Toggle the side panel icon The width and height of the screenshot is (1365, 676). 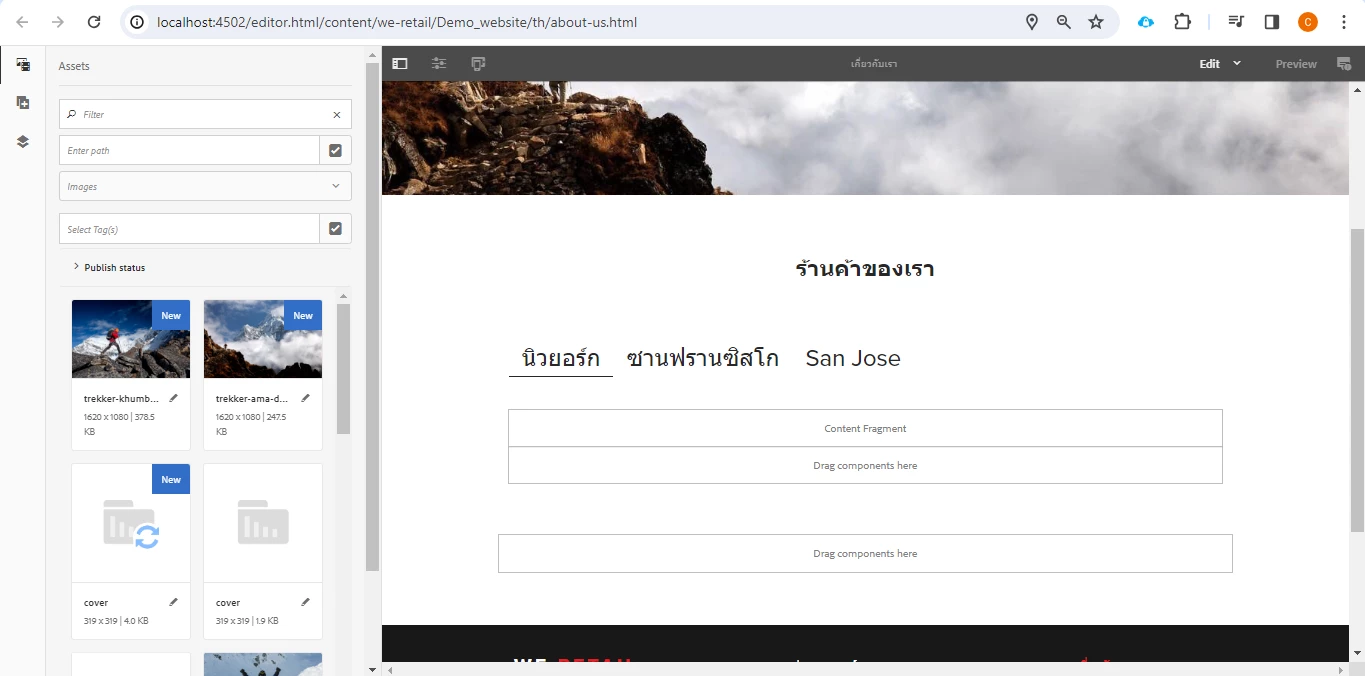pos(400,63)
